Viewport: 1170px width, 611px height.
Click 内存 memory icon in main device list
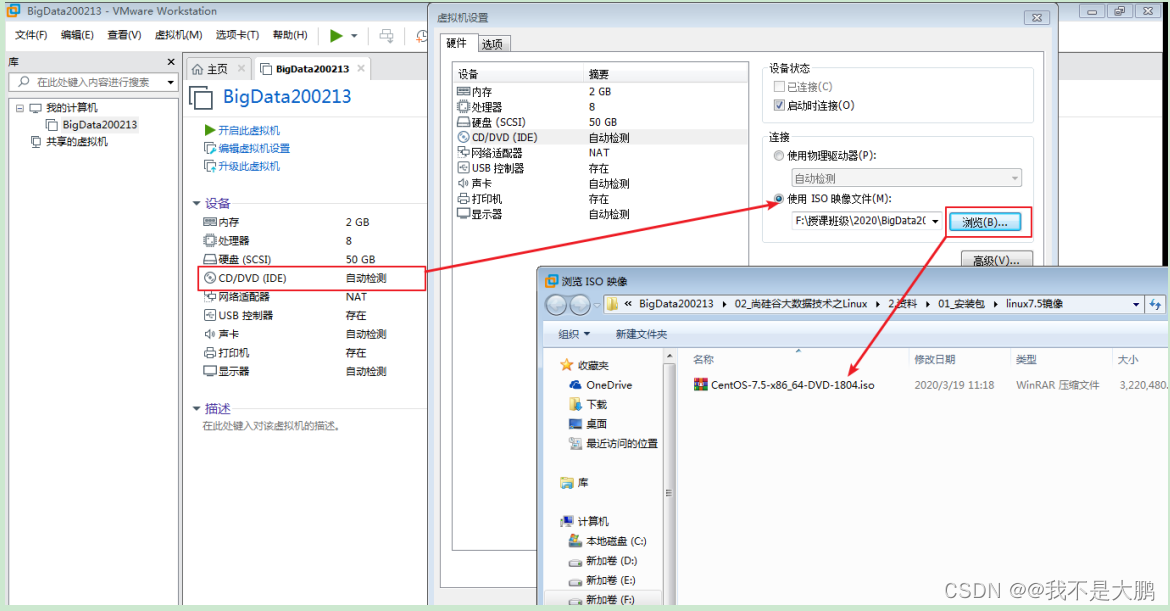pyautogui.click(x=210, y=222)
